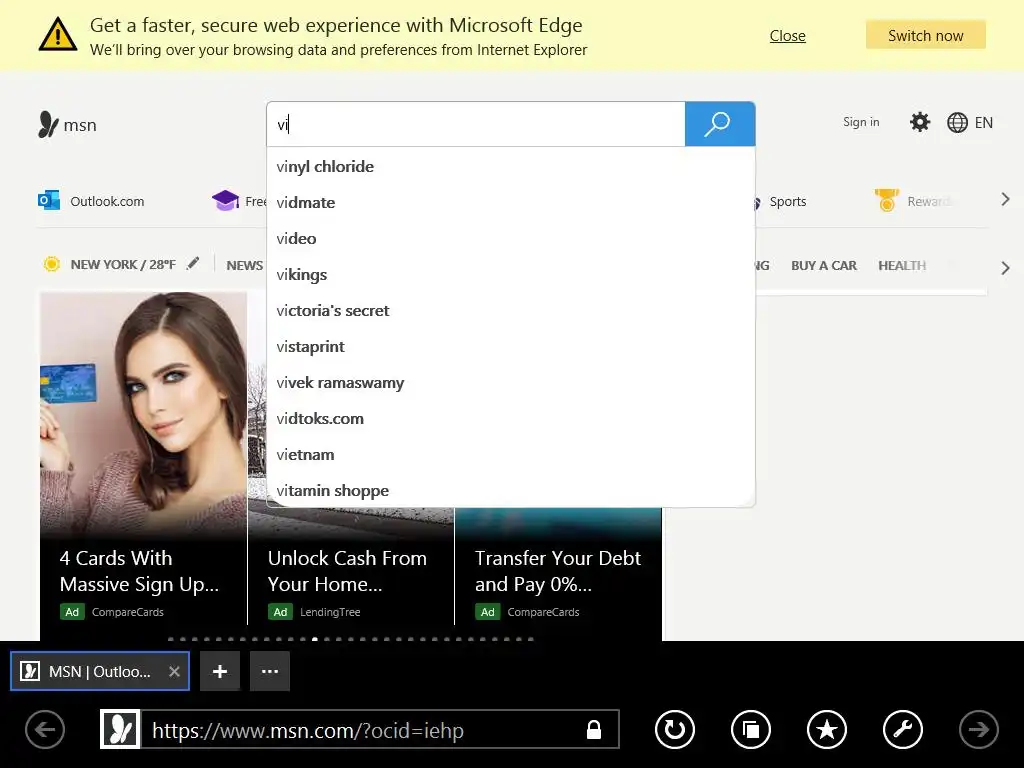Open the BUY A CAR navigation item
This screenshot has width=1024, height=768.
[824, 265]
